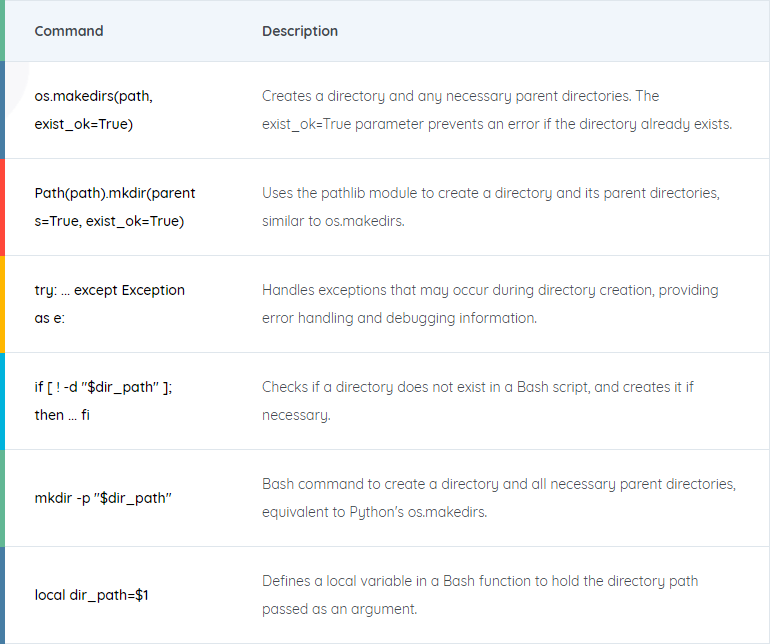Click the blue color bar beside os.makedirs row
Viewport: 770px width, 644px height.
[2, 110]
